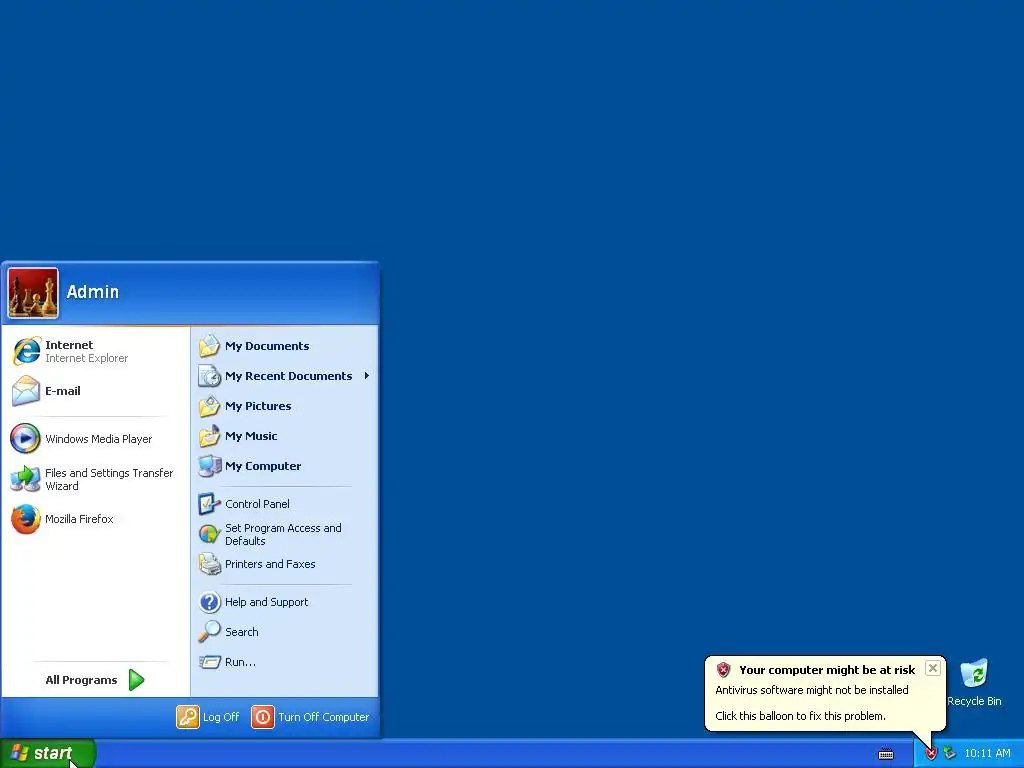Open the Run... dialog icon

coord(210,662)
